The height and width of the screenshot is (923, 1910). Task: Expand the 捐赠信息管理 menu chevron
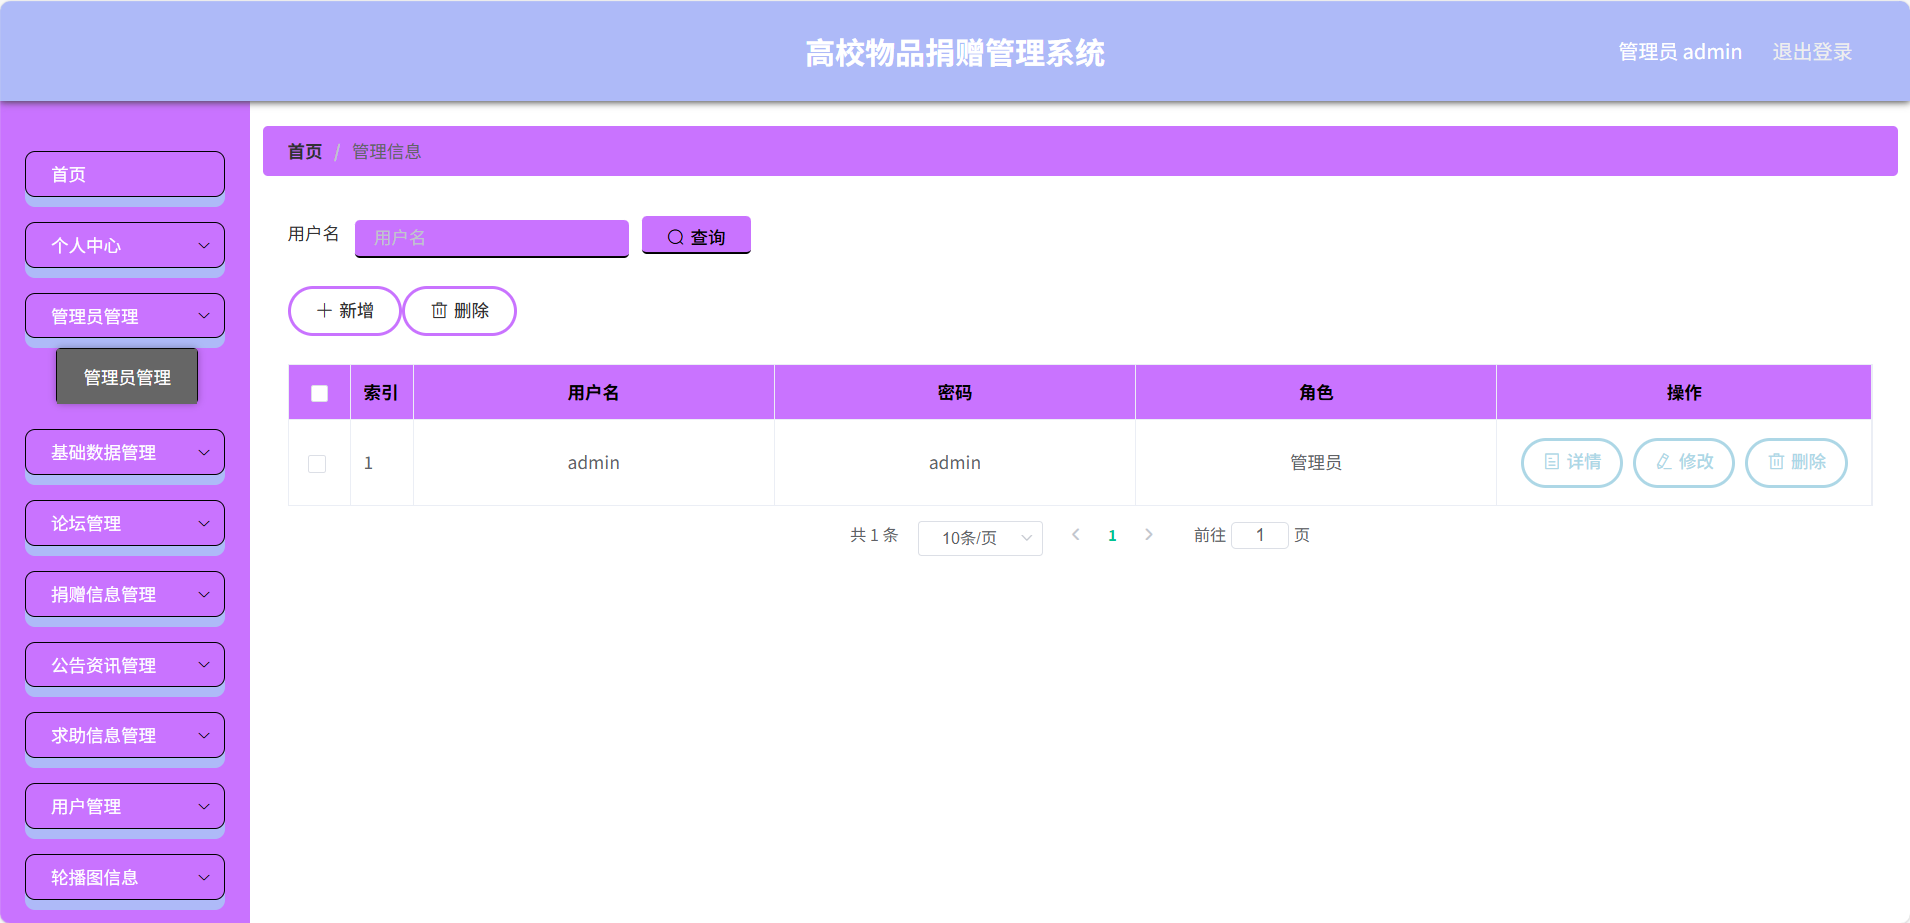pos(204,594)
